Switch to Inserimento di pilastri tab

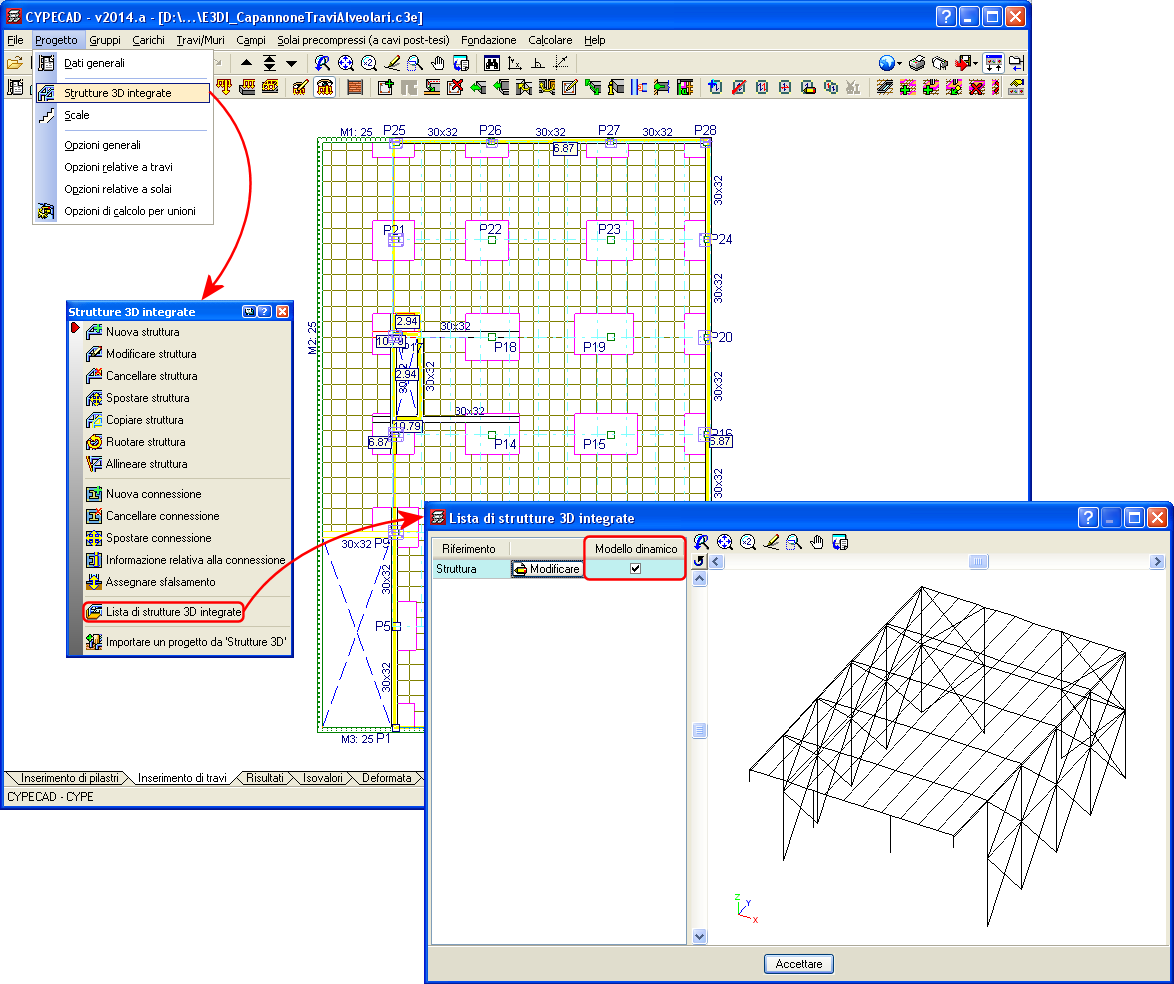[x=70, y=778]
